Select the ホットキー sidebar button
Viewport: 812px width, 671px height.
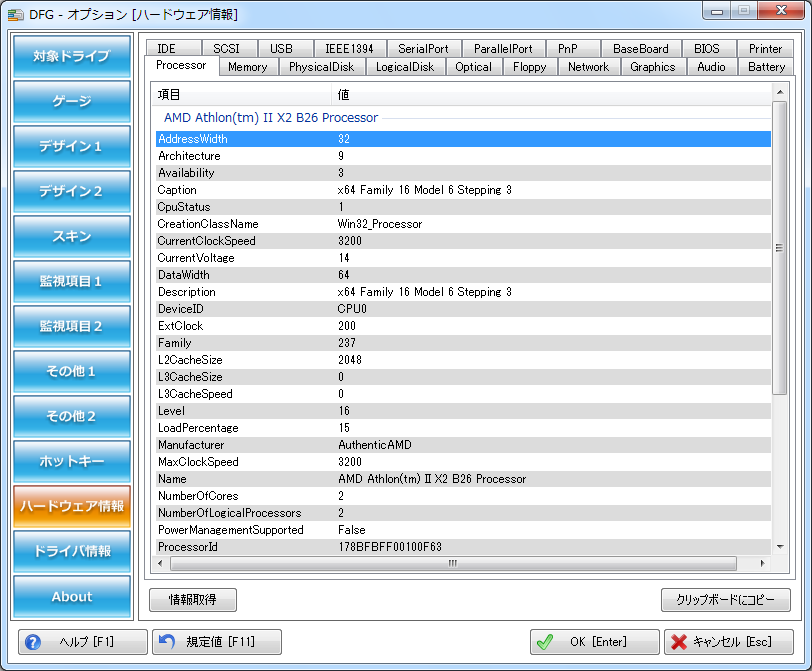(x=72, y=461)
